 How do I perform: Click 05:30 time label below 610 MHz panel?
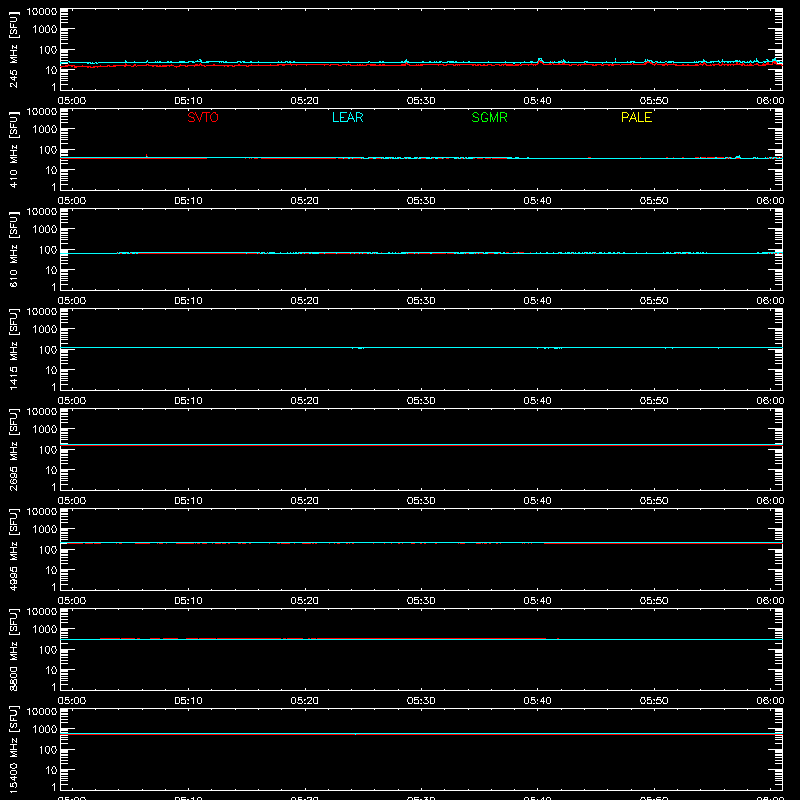click(421, 301)
